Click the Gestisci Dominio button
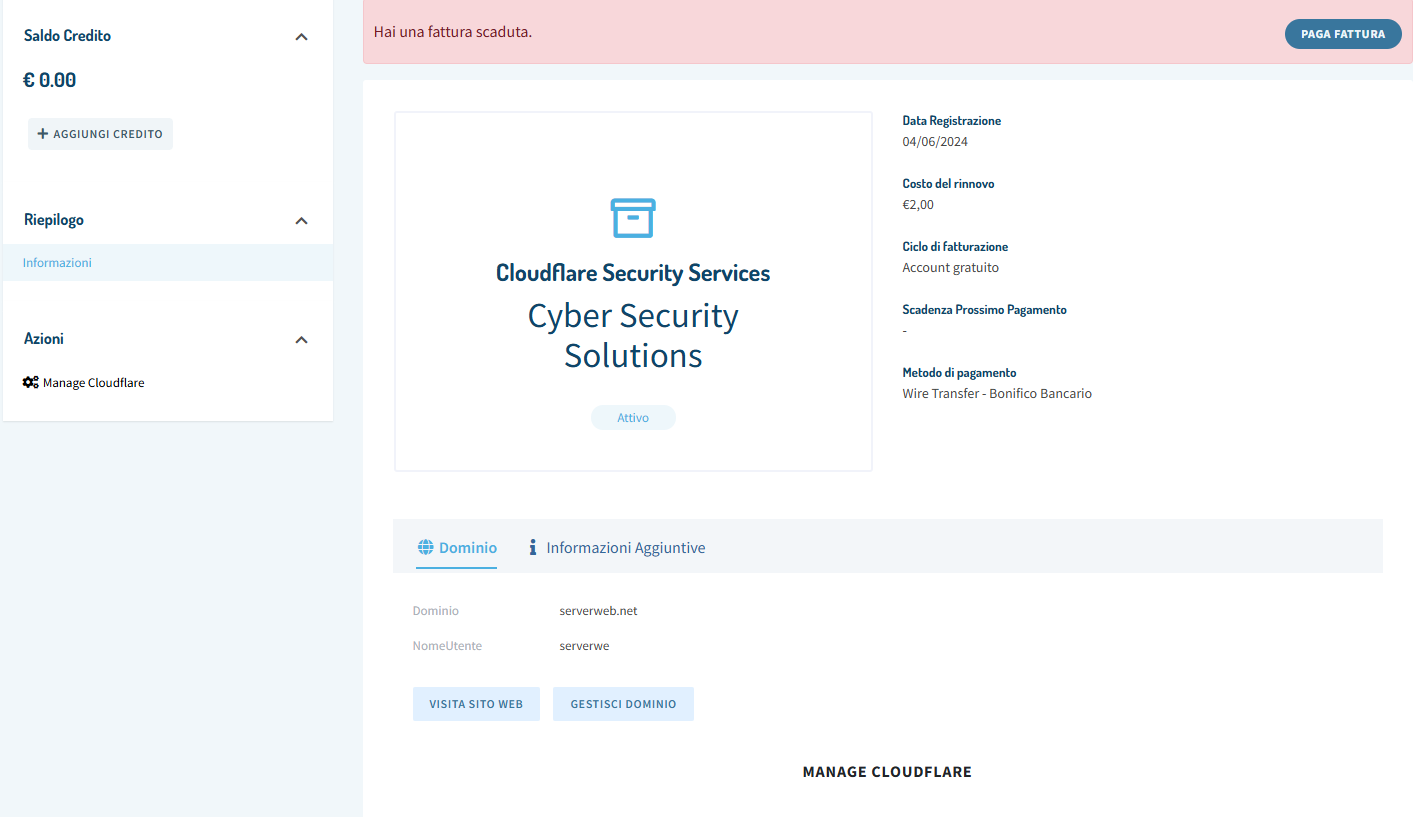1413x817 pixels. (x=623, y=704)
